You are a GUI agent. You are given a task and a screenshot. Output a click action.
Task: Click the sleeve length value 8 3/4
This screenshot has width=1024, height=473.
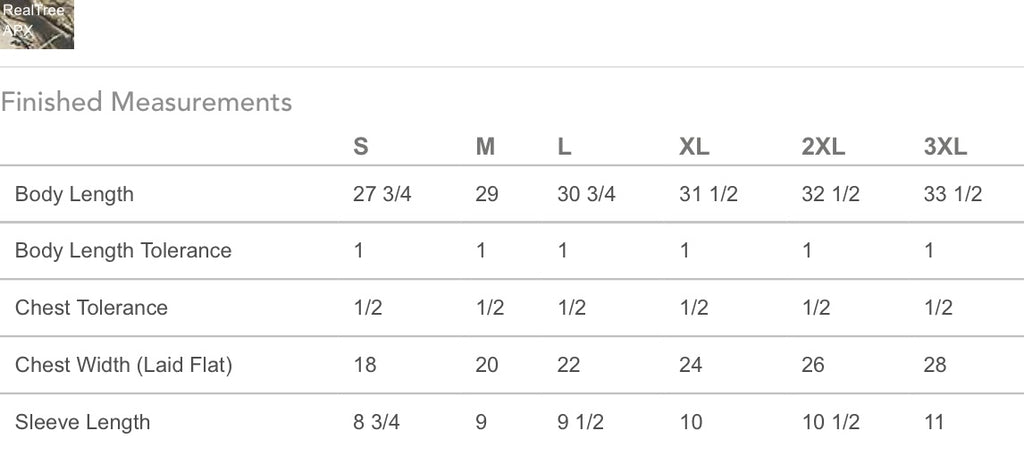376,422
